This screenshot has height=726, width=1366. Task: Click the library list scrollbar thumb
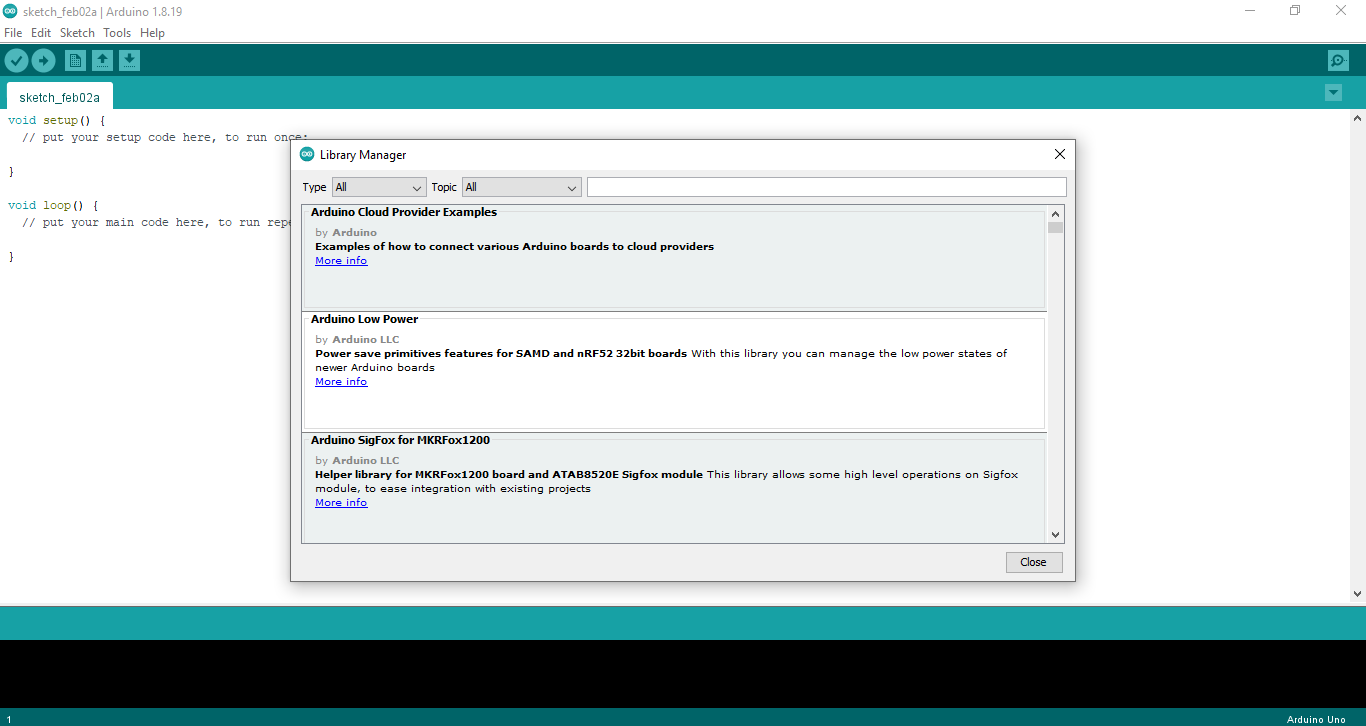tap(1056, 228)
